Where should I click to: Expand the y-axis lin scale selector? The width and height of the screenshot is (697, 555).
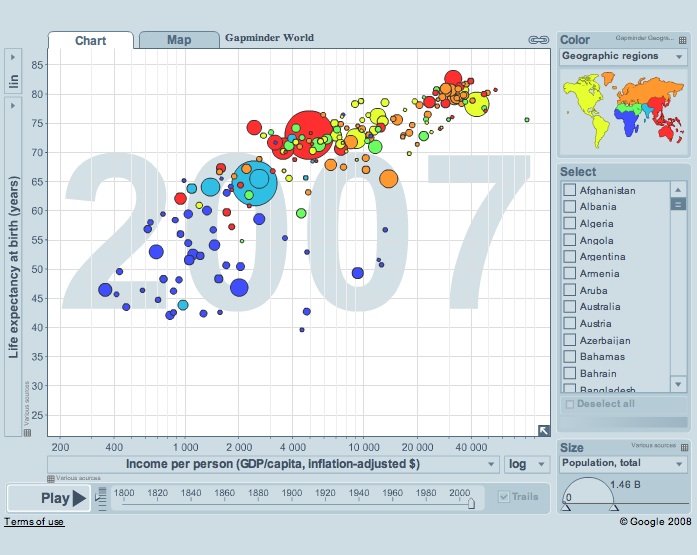13,71
